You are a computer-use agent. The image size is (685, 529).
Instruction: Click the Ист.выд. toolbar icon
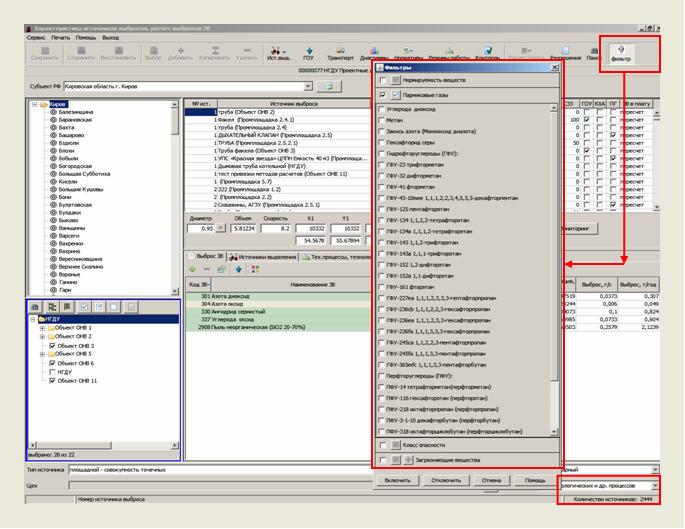coord(280,53)
